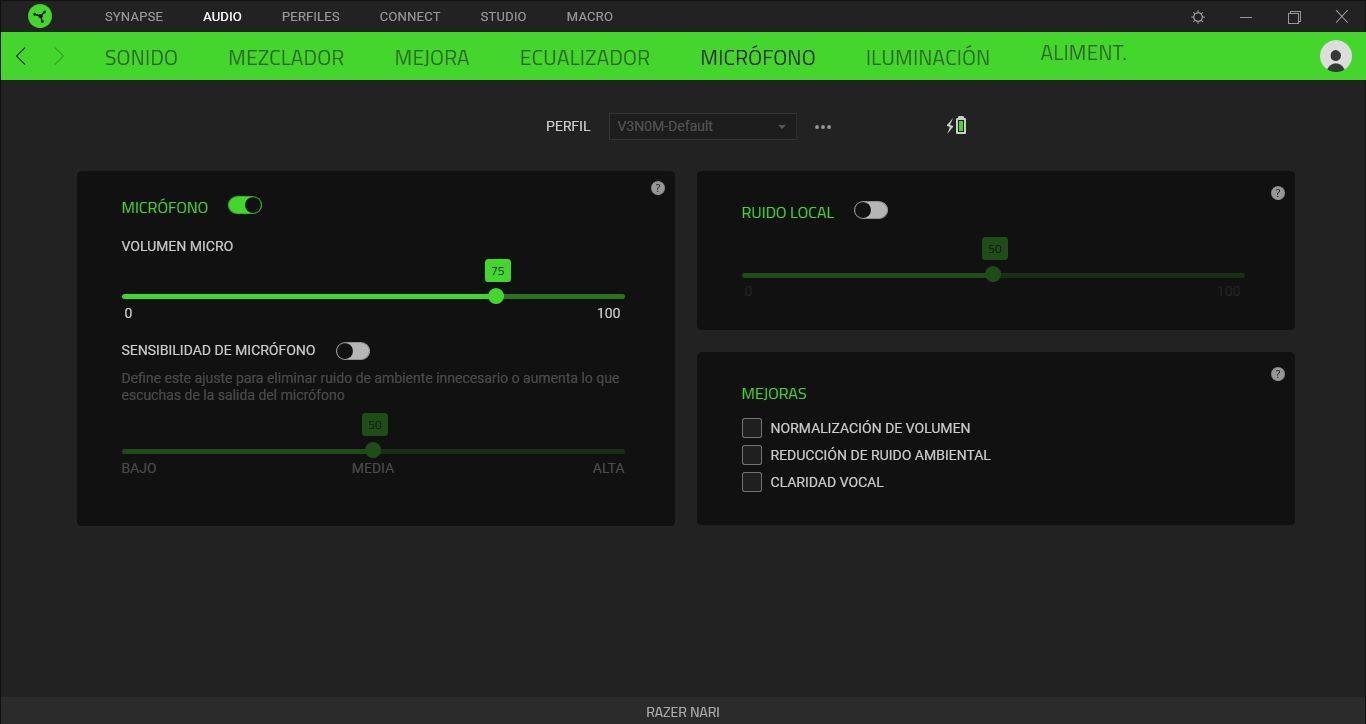The width and height of the screenshot is (1366, 724).
Task: Click the Volumen Micro slider handle
Action: (496, 296)
